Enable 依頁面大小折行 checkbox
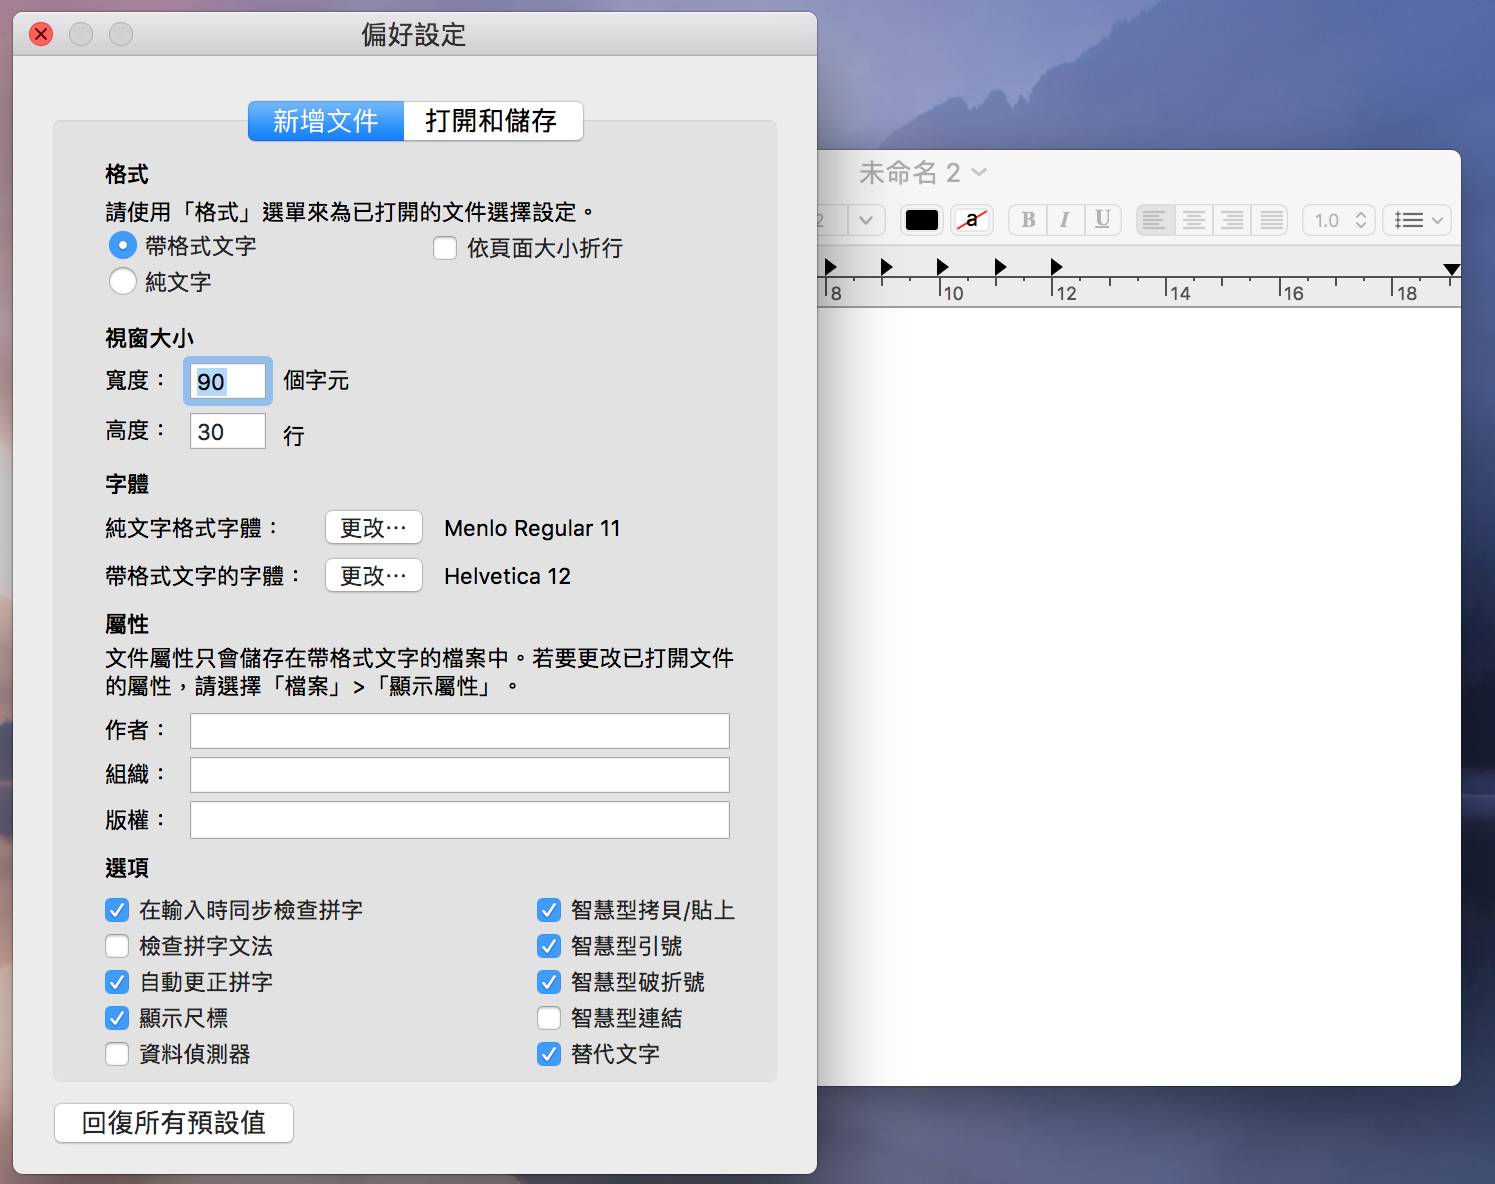Screen dimensions: 1495x1184 [445, 248]
